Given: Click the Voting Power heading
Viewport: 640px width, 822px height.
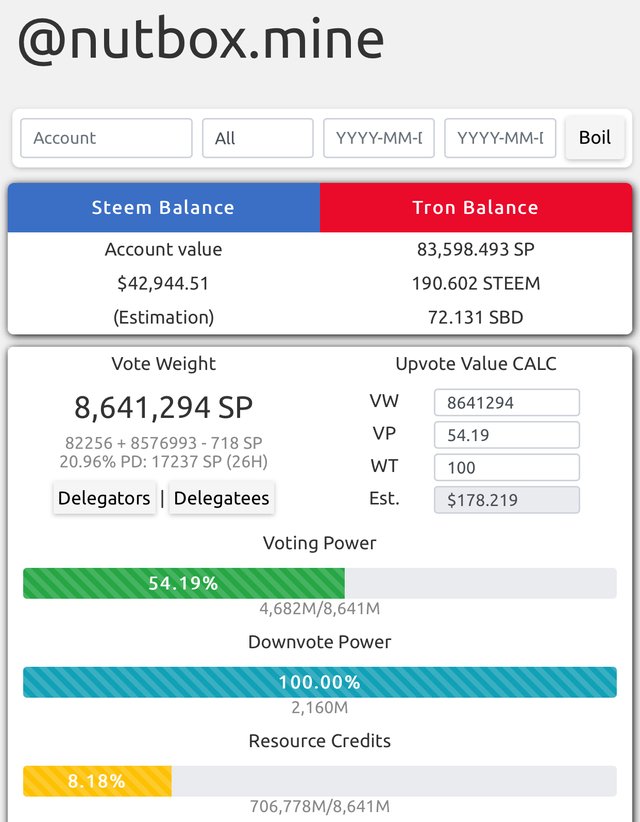Looking at the screenshot, I should click(320, 543).
